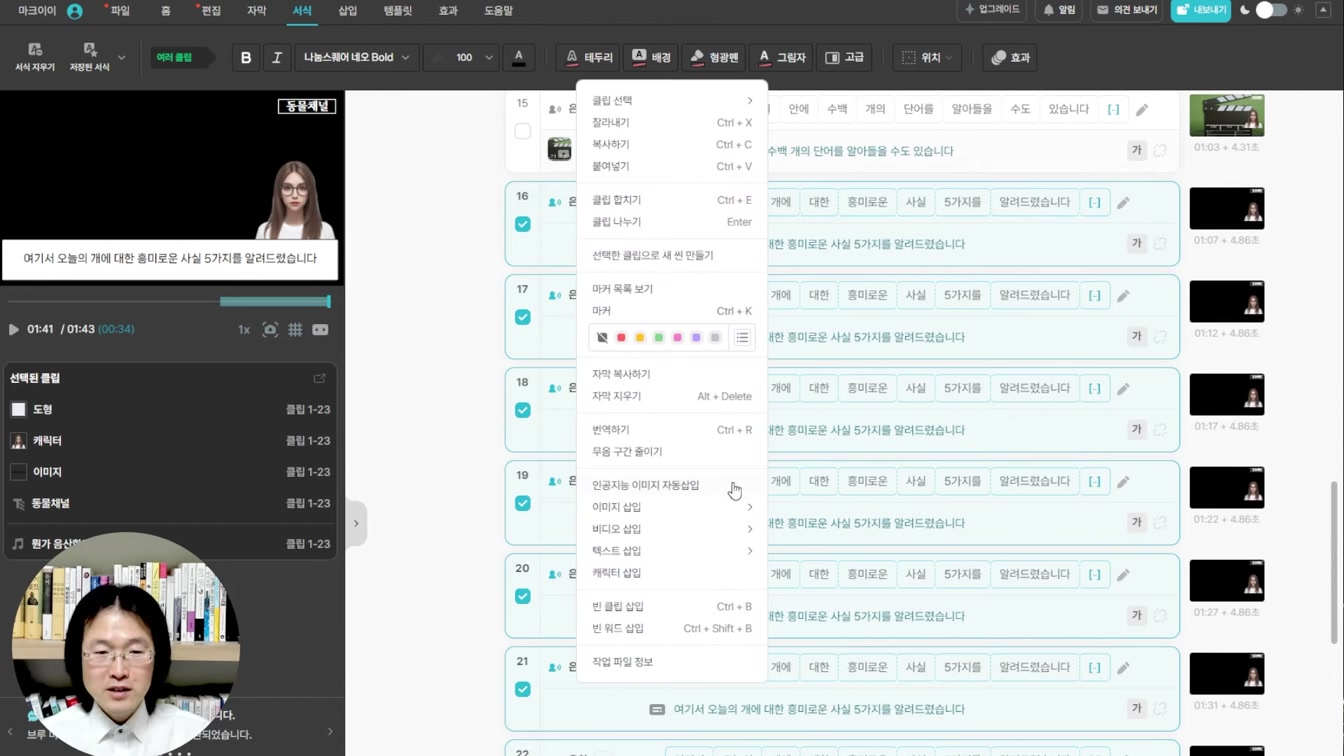The height and width of the screenshot is (756, 1344).
Task: Select the 동물채널 text layer row
Action: 169,503
